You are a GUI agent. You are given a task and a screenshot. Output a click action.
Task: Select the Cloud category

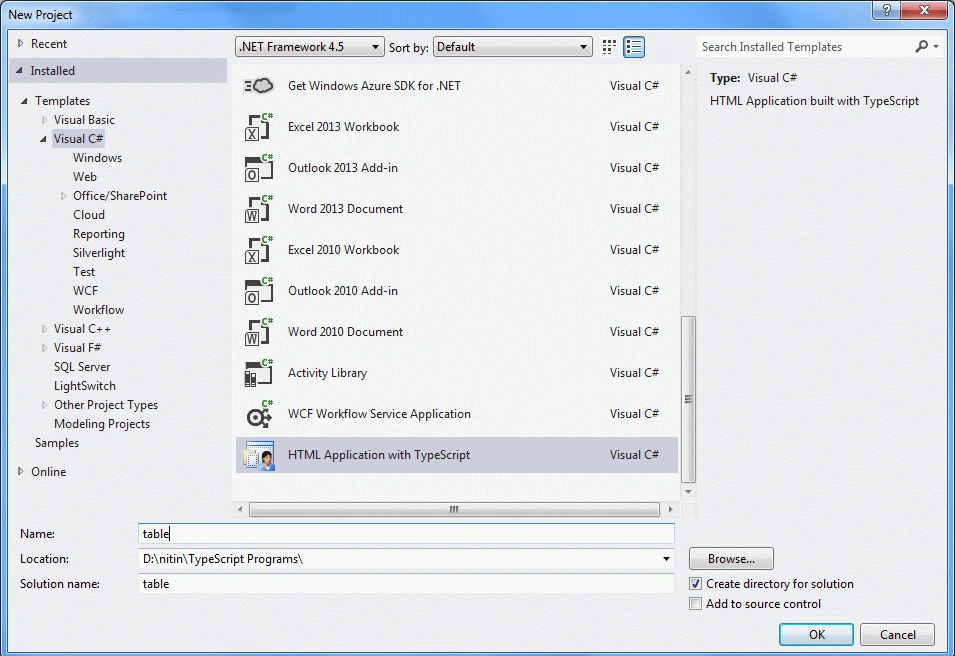(x=89, y=215)
